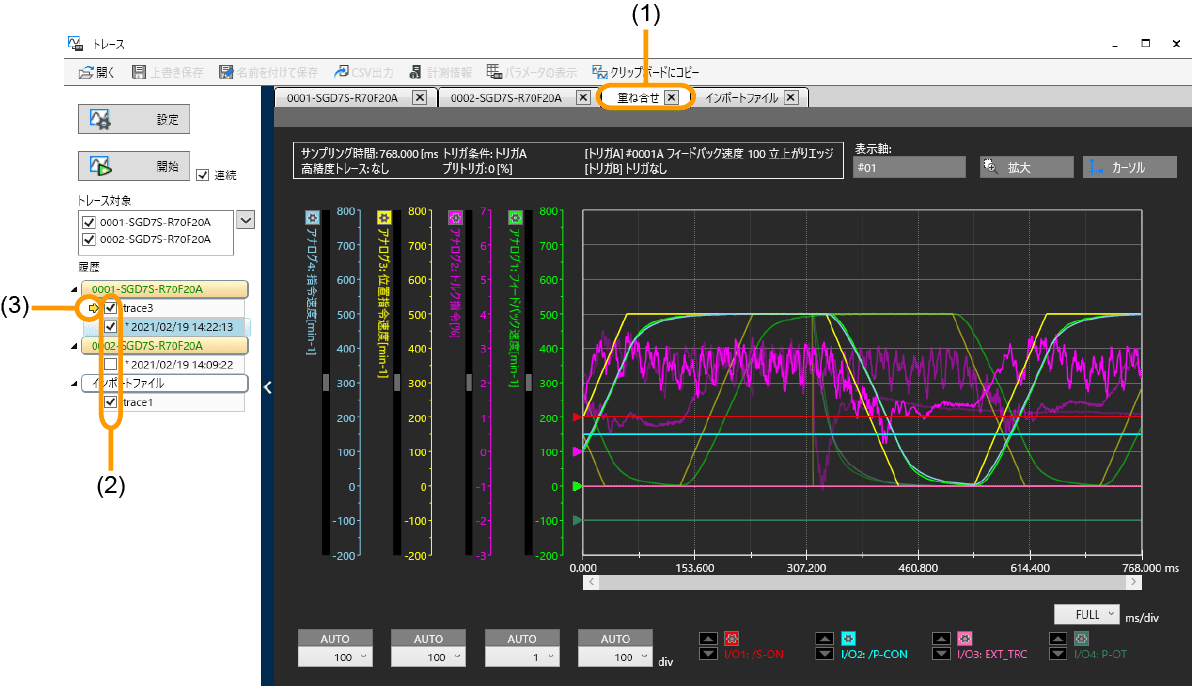Open the magenta アナログ2 トルク指令 axis settings
This screenshot has width=1192, height=686.
(456, 217)
